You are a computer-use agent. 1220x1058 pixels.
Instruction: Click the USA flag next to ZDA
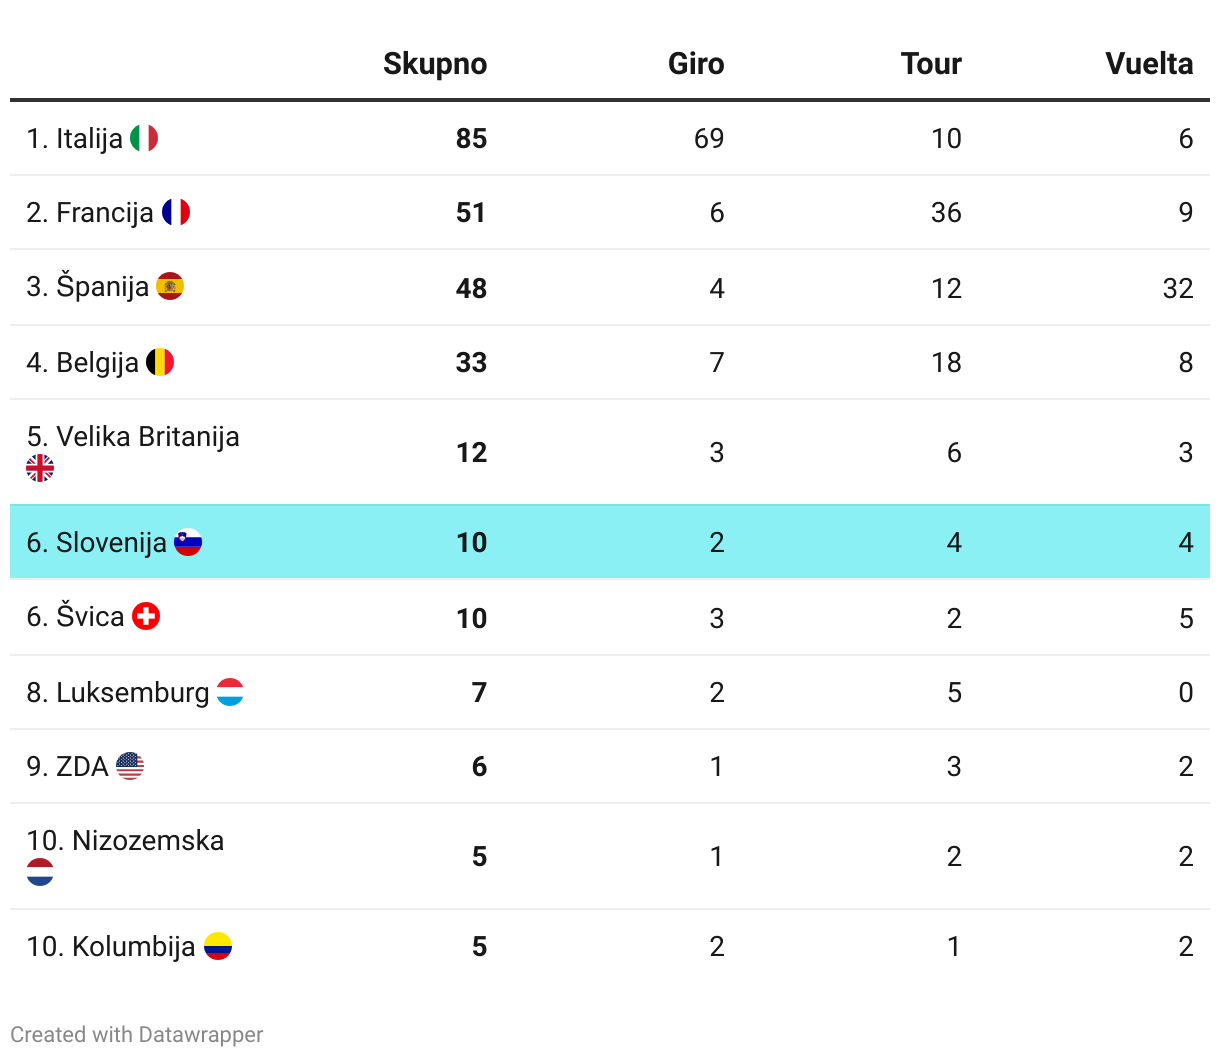point(130,766)
